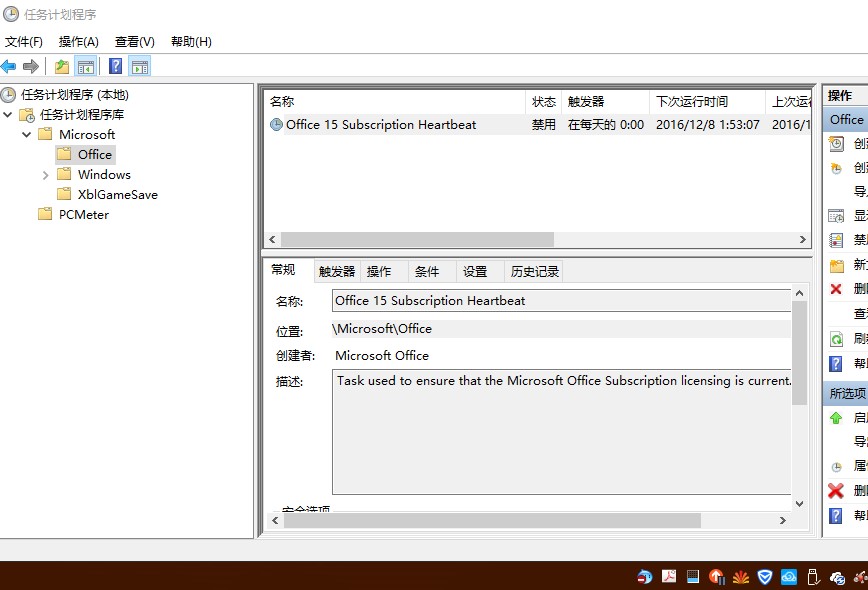Click the 描述 description text box
Screen dimensions: 868x590
tap(561, 432)
